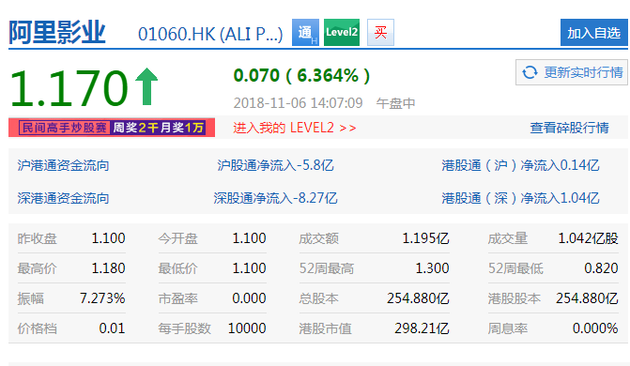
Task: Click ticker 01060.HK (ALI P...)
Action: tap(210, 34)
